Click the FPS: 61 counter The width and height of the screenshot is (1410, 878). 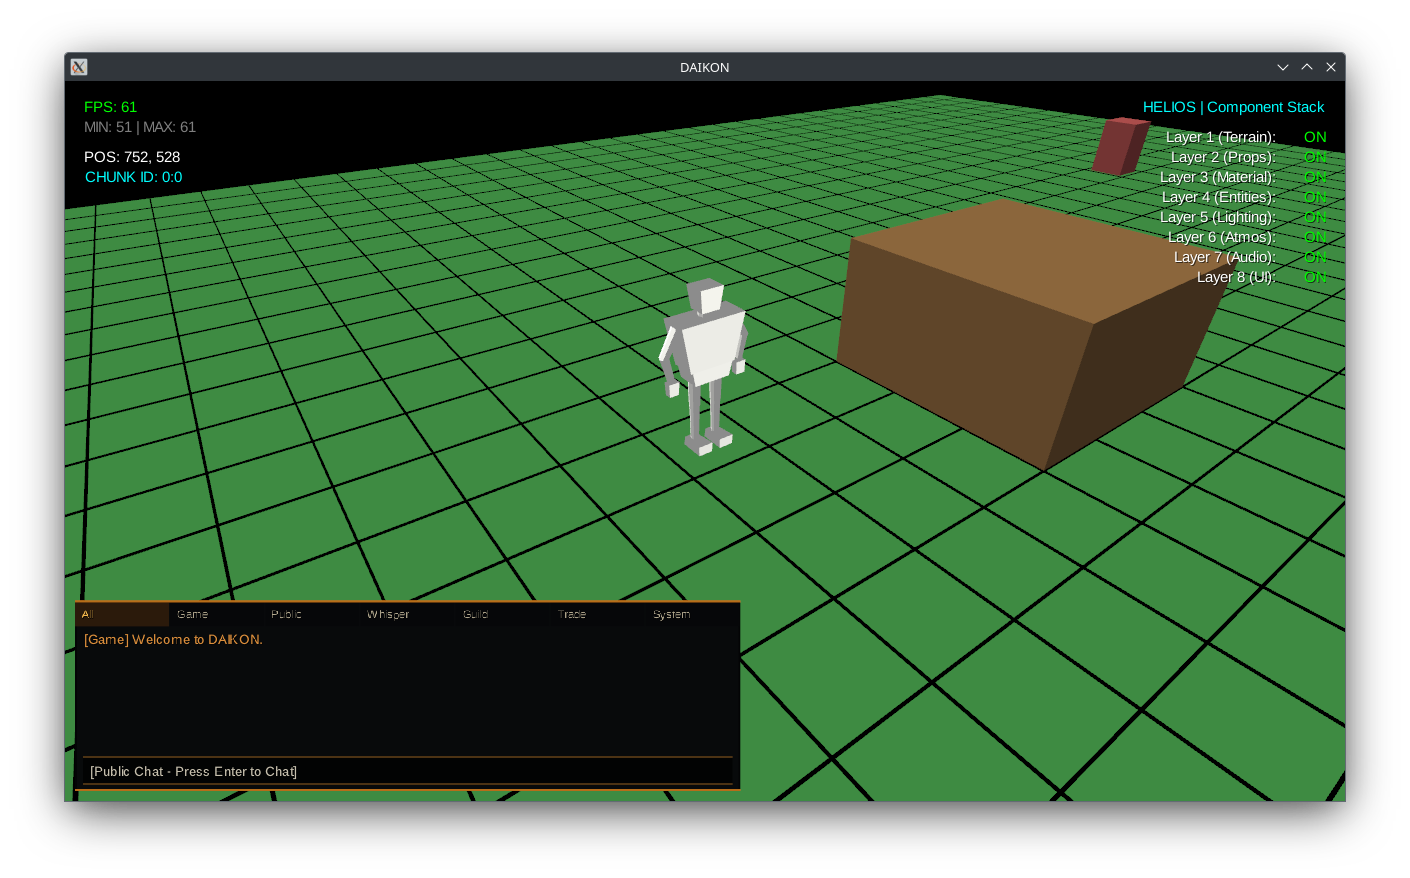pyautogui.click(x=110, y=107)
